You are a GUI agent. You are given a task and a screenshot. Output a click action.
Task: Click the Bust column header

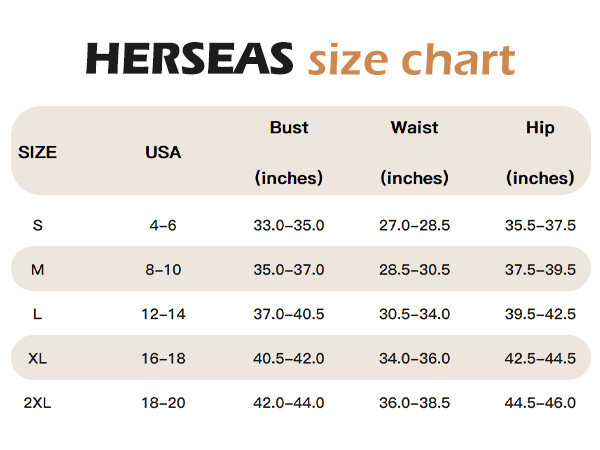tap(289, 128)
